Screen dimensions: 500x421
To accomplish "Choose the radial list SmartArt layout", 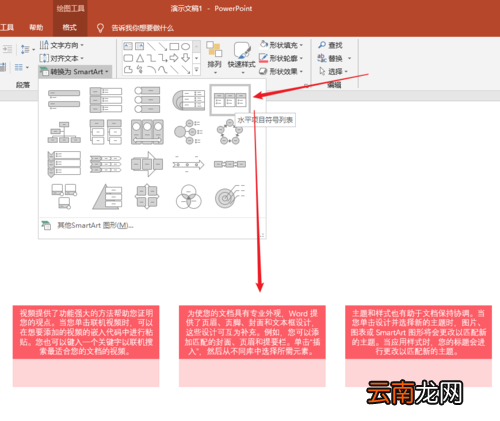I will (189, 132).
